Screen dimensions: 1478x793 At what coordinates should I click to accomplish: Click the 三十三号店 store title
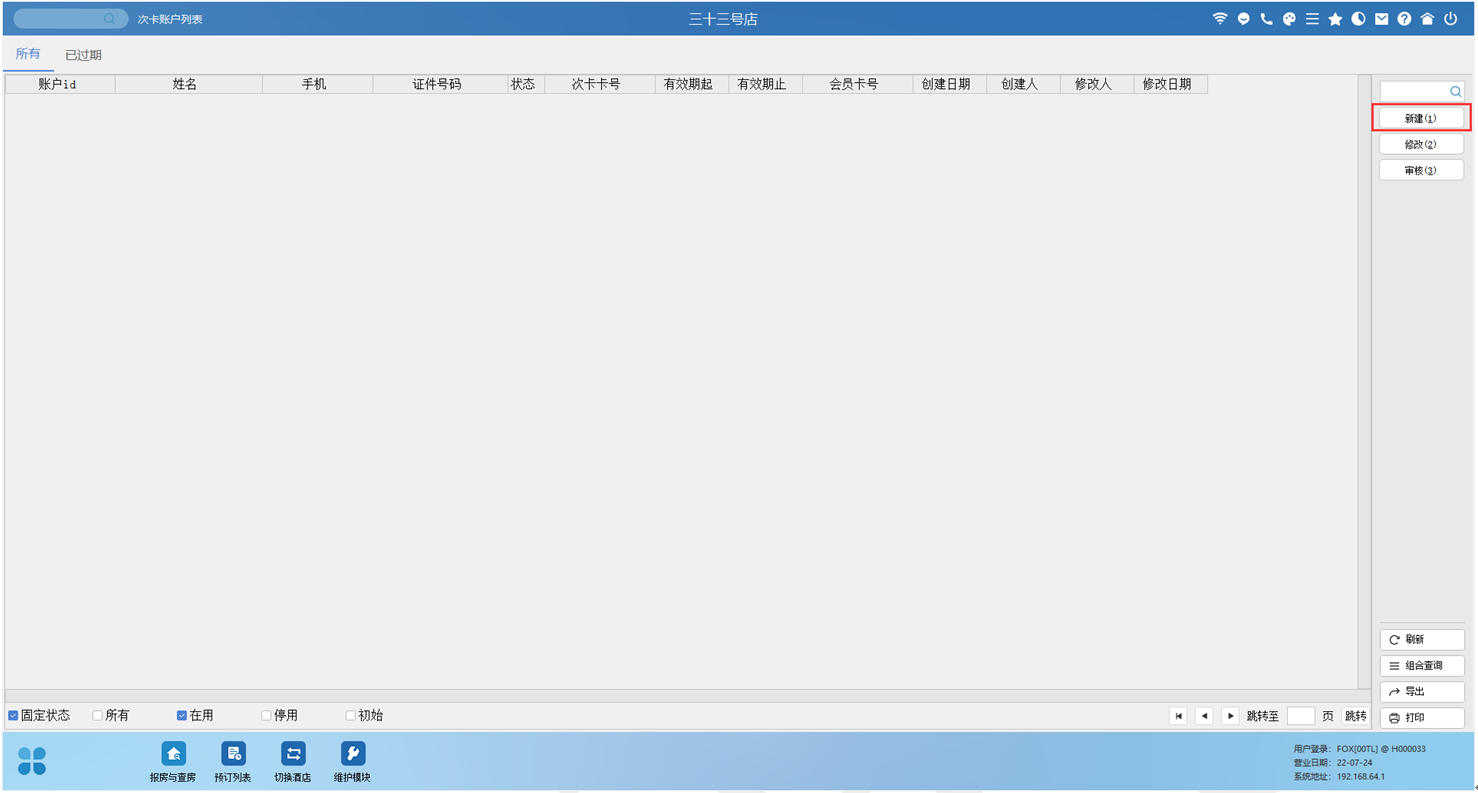tap(723, 19)
